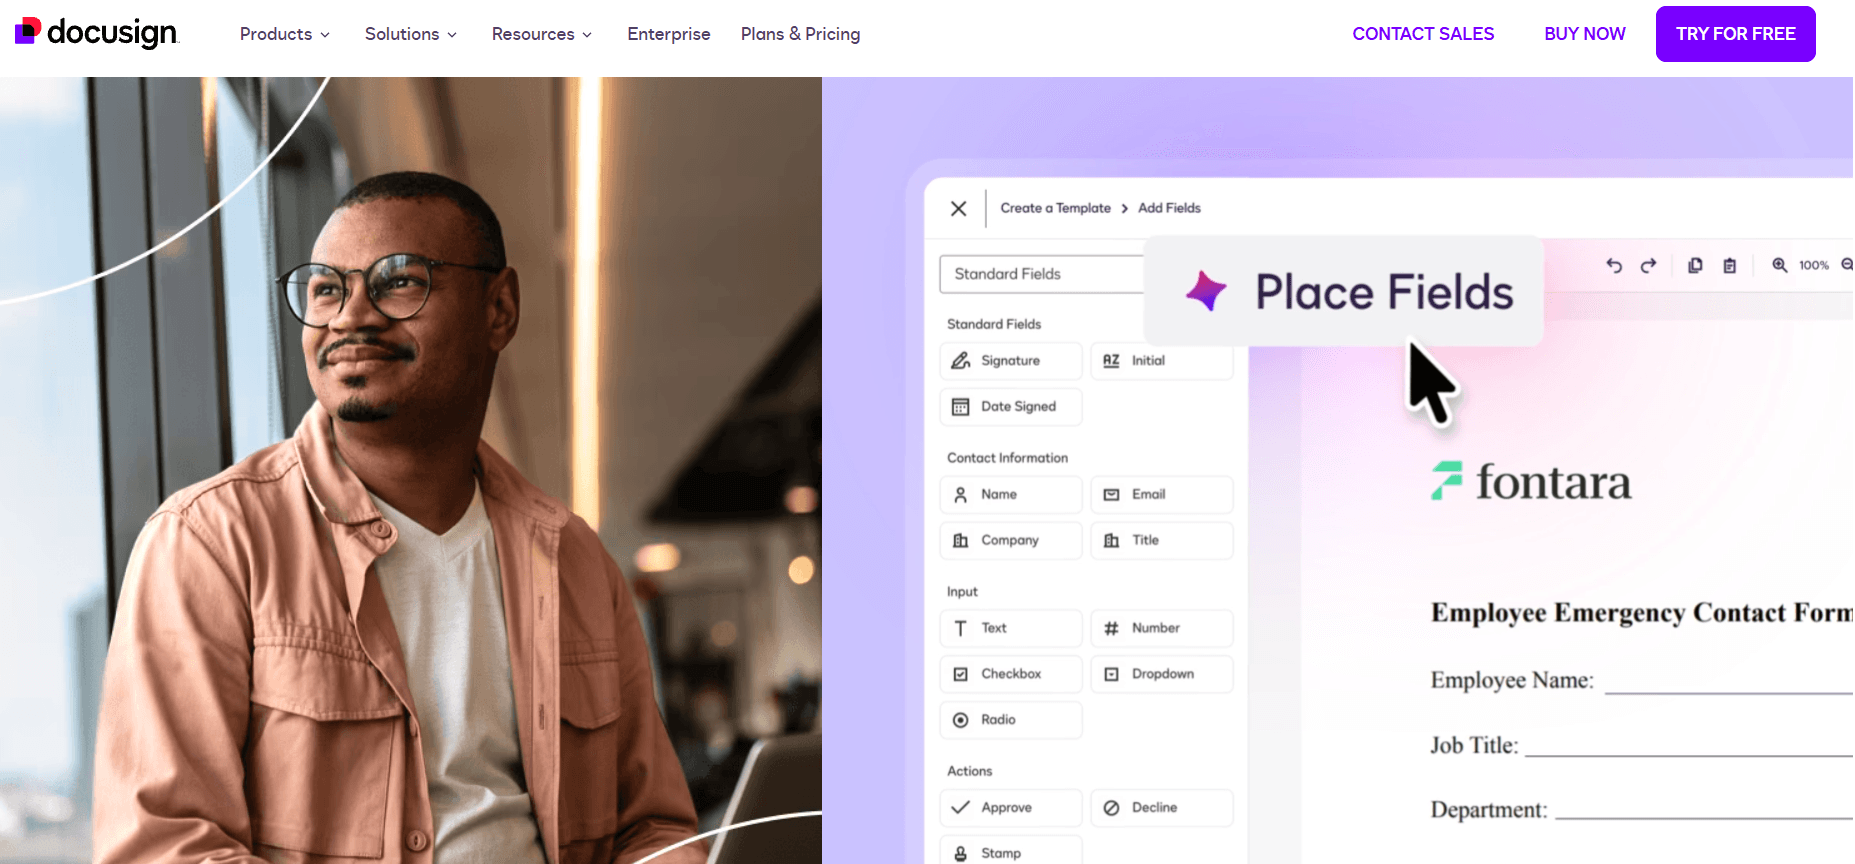
Task: Open the Enterprise page
Action: [669, 34]
